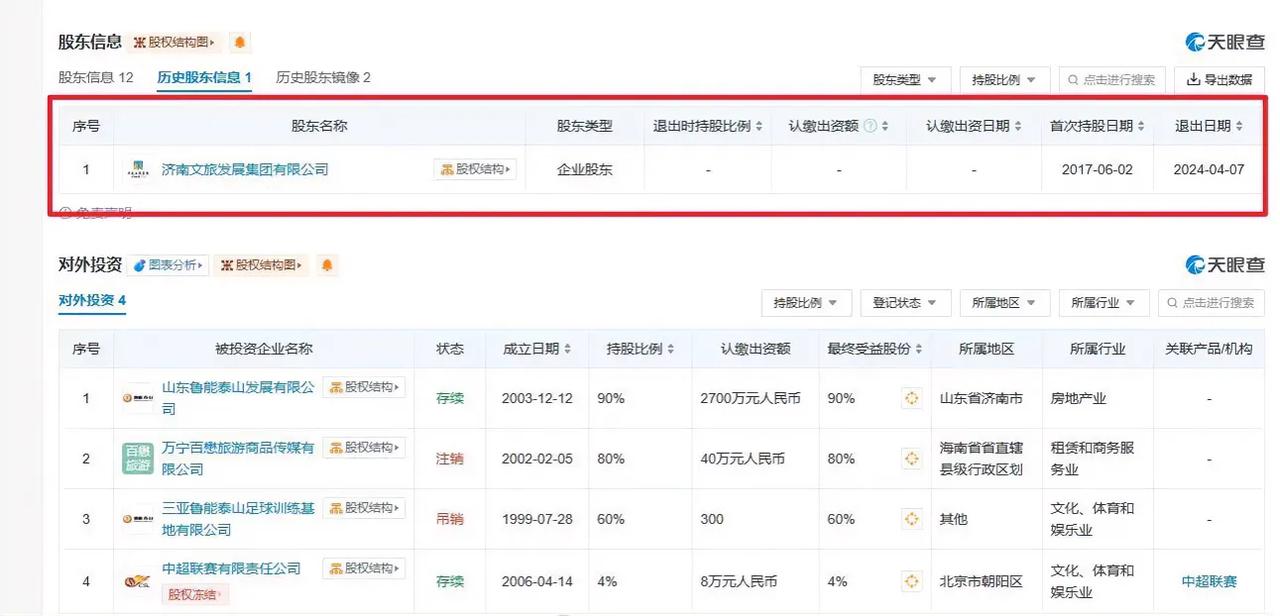1280x616 pixels.
Task: Open 股权结构 for 万宁百懋旅游商品传媒
Action: [364, 447]
